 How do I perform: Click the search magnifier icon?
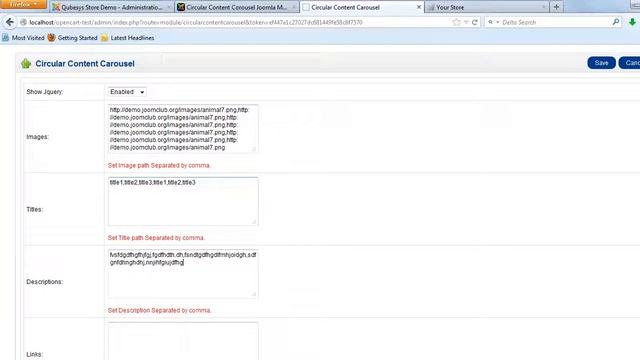coord(616,22)
